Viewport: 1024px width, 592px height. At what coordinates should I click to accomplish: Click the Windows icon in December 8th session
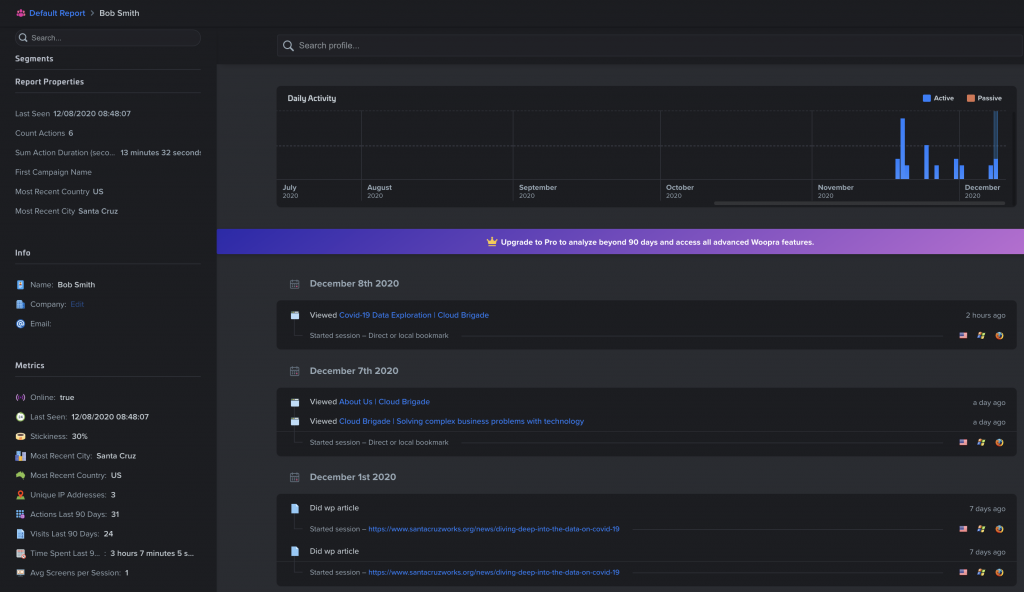981,335
